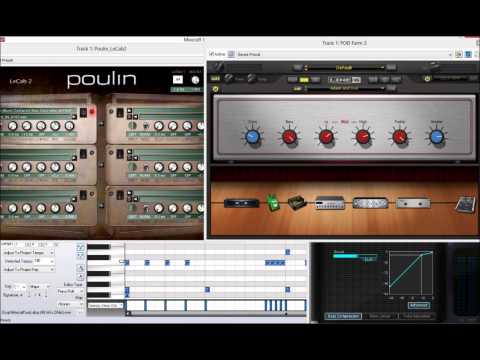Open the Adjust To Project Key dropdown
The width and height of the screenshot is (480, 360).
tap(28, 269)
